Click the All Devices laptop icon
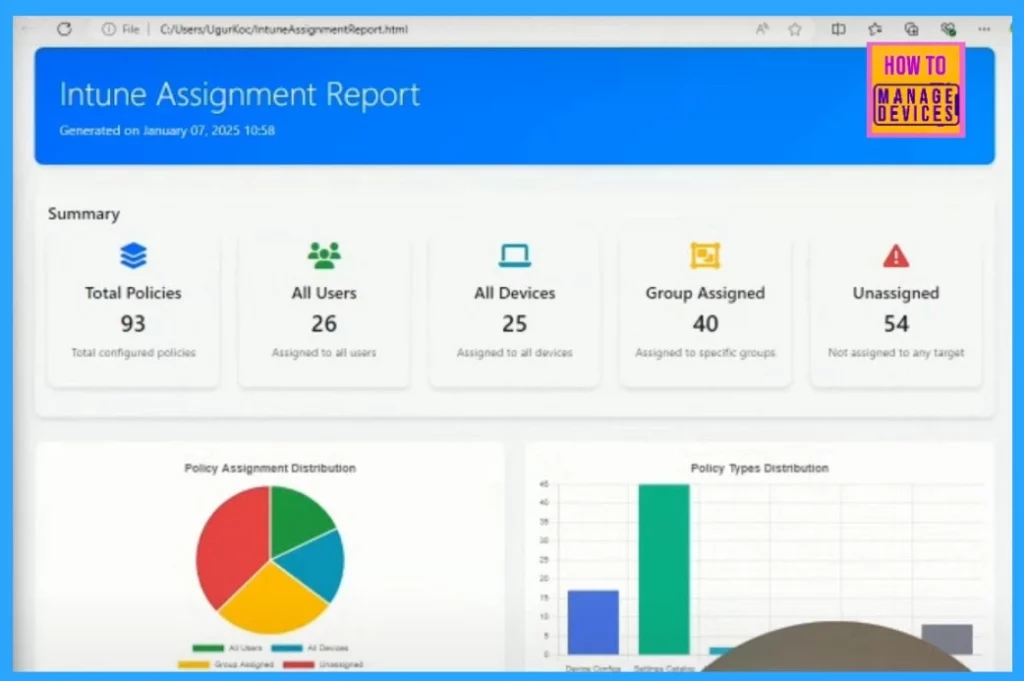The image size is (1024, 681). coord(515,255)
